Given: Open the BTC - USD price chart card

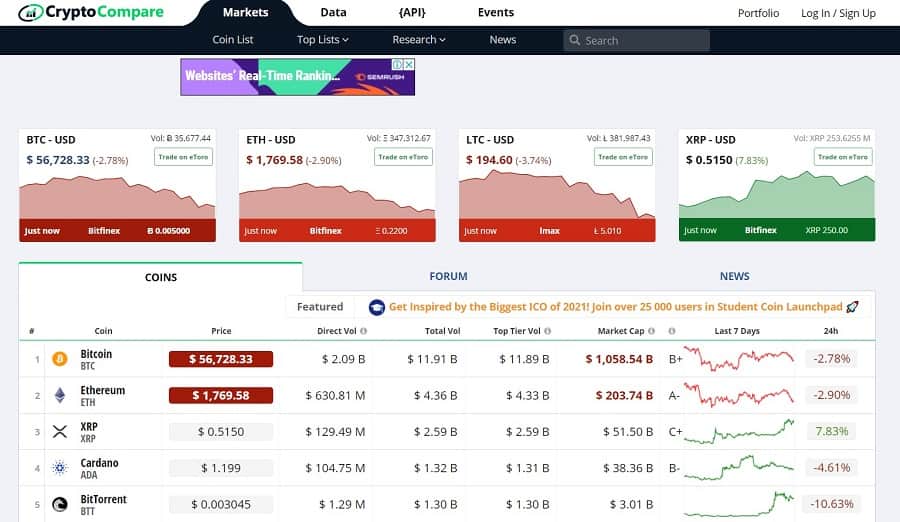Looking at the screenshot, I should click(118, 185).
